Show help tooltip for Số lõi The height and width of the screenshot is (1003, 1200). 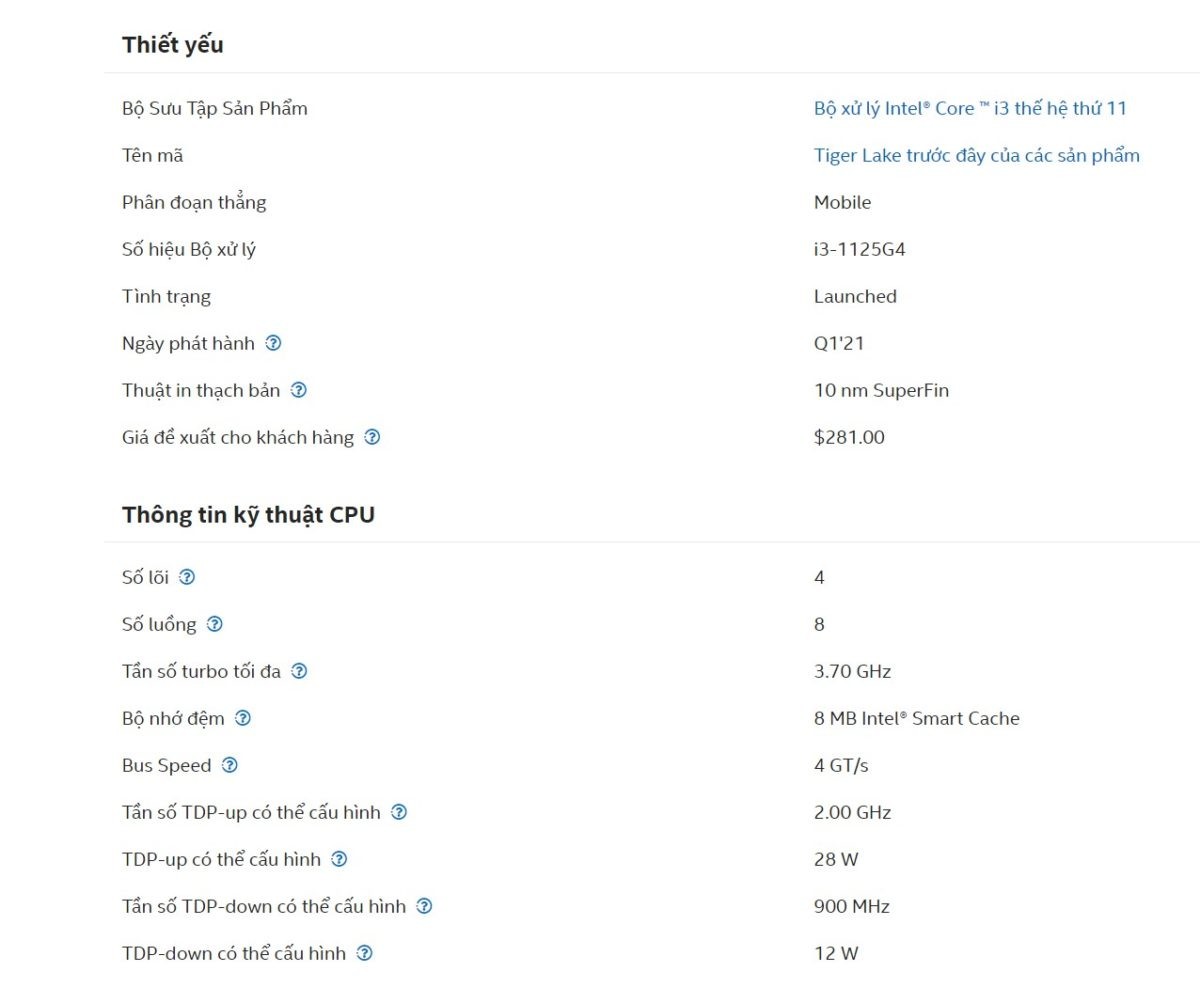pyautogui.click(x=187, y=577)
